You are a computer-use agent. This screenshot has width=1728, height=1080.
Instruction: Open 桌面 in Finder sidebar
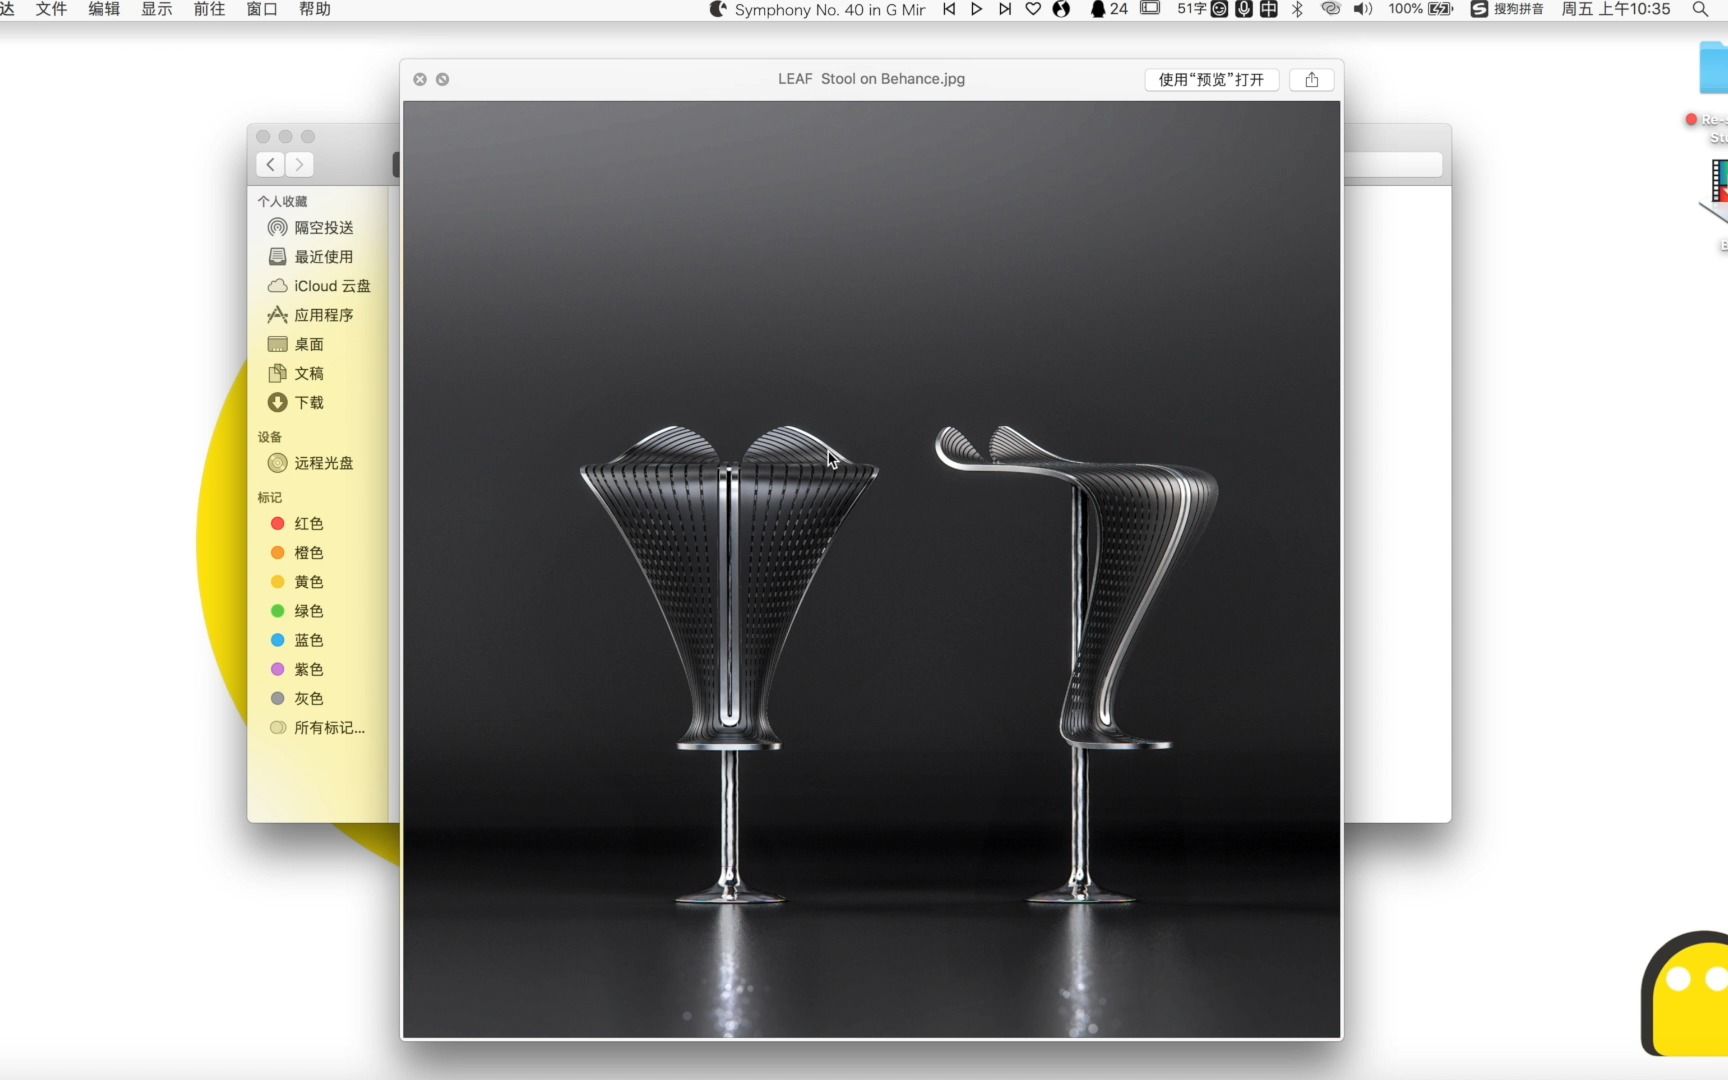point(296,344)
